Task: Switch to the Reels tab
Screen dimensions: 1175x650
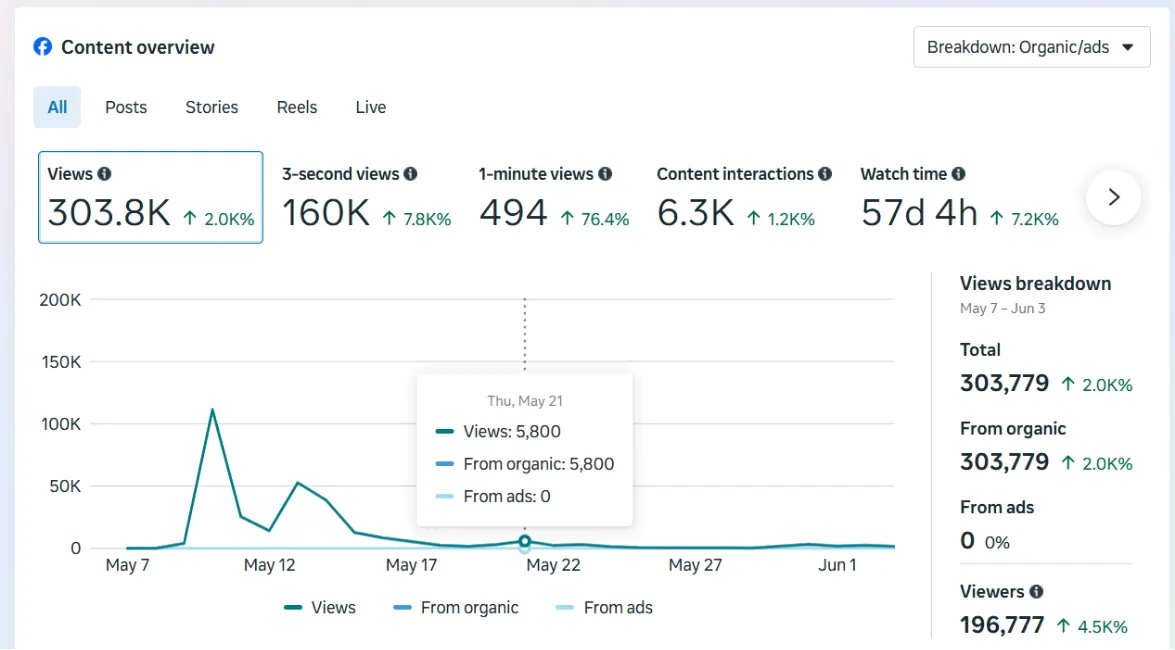Action: [x=297, y=107]
